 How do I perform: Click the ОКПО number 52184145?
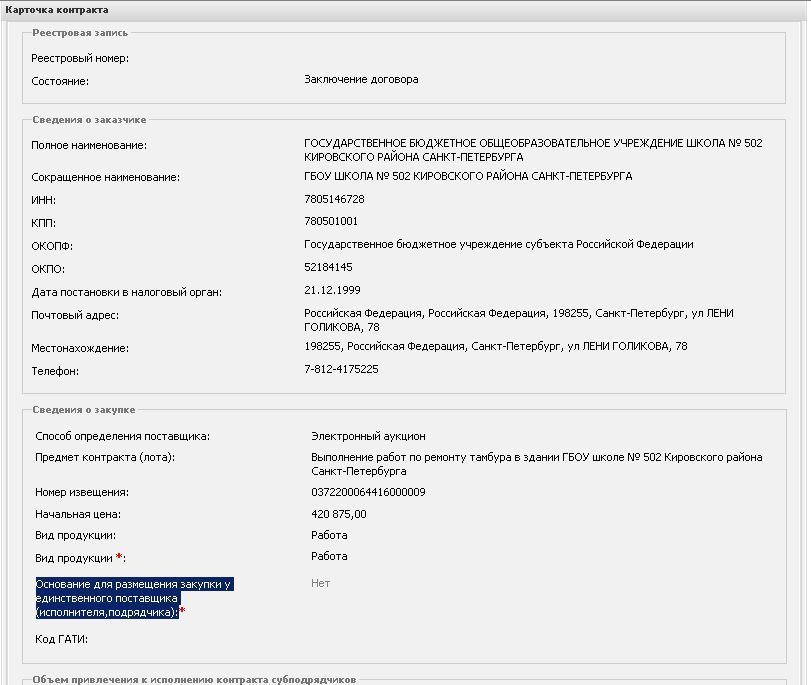pos(328,268)
